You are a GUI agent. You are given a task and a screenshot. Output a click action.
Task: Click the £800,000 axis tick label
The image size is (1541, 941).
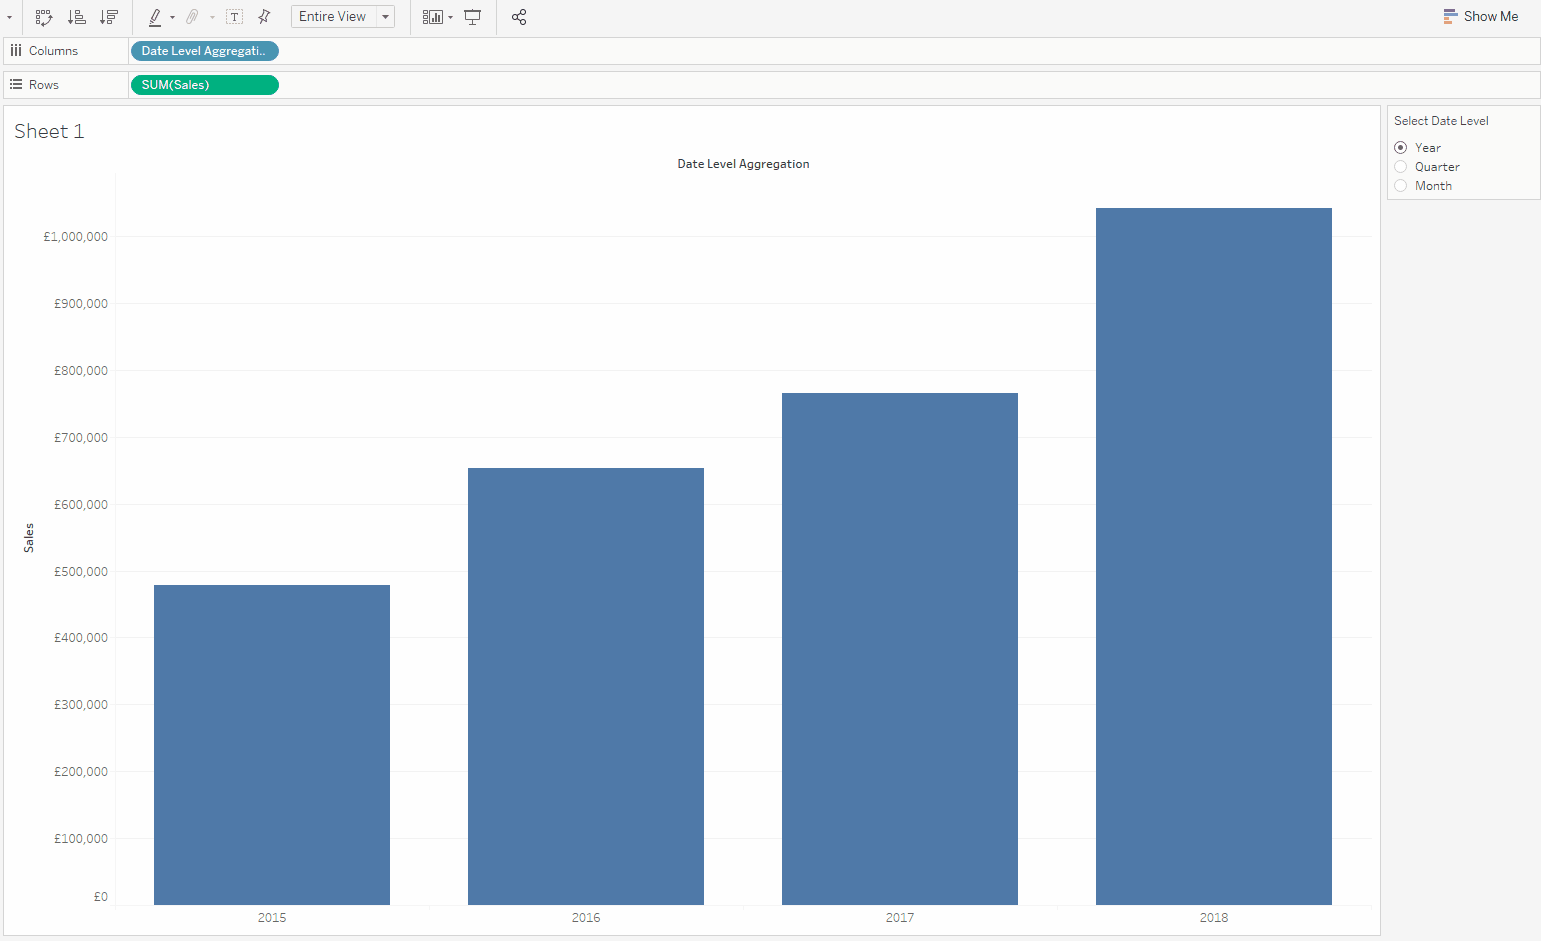click(81, 371)
